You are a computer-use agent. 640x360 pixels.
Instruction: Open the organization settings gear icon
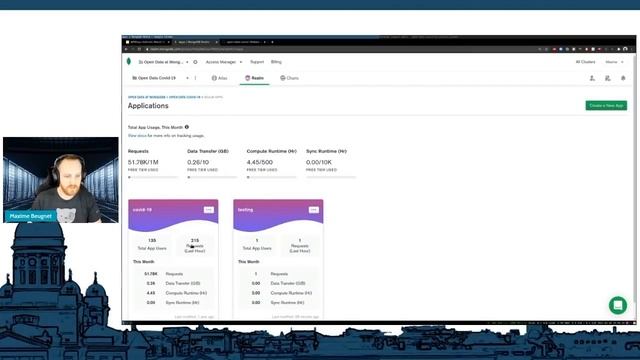(195, 62)
